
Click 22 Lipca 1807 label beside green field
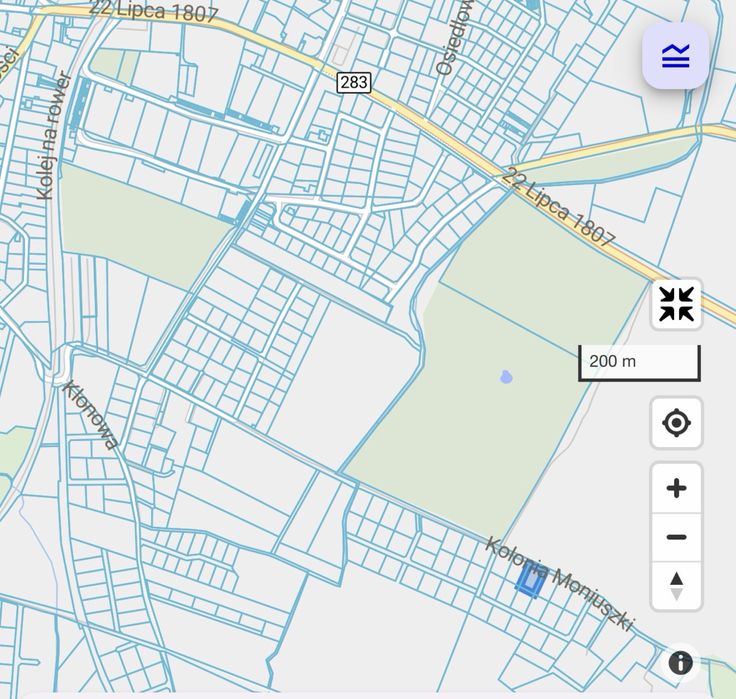coord(558,207)
